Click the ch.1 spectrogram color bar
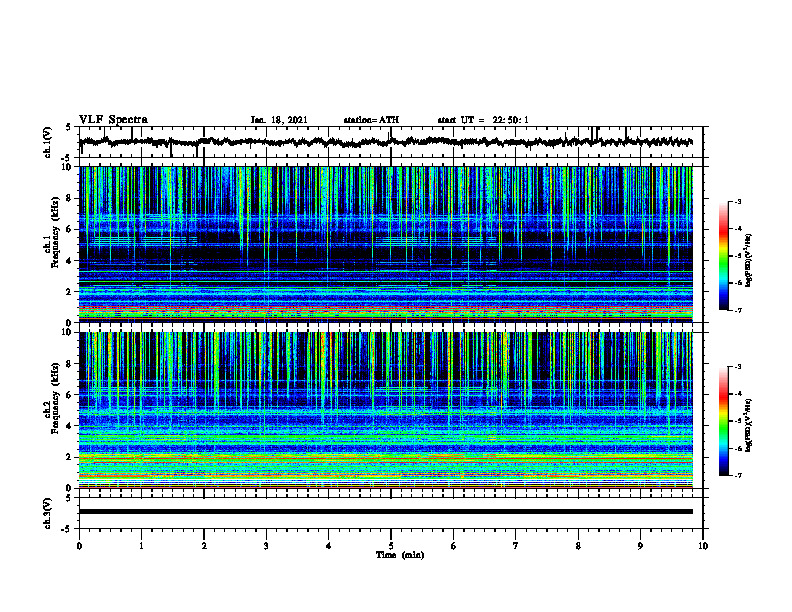The width and height of the screenshot is (792, 612). tap(724, 256)
